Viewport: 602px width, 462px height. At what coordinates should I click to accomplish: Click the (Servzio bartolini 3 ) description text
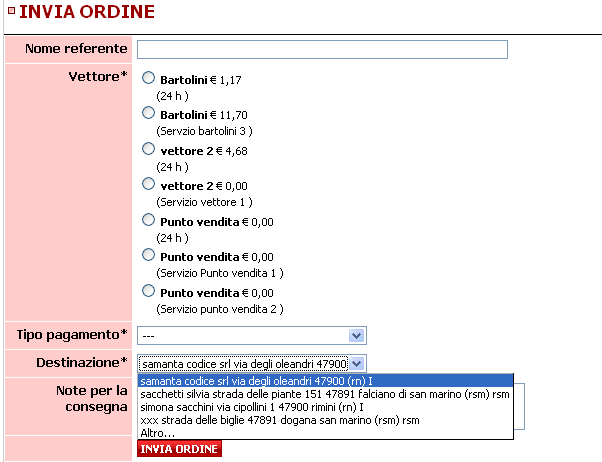tap(204, 131)
